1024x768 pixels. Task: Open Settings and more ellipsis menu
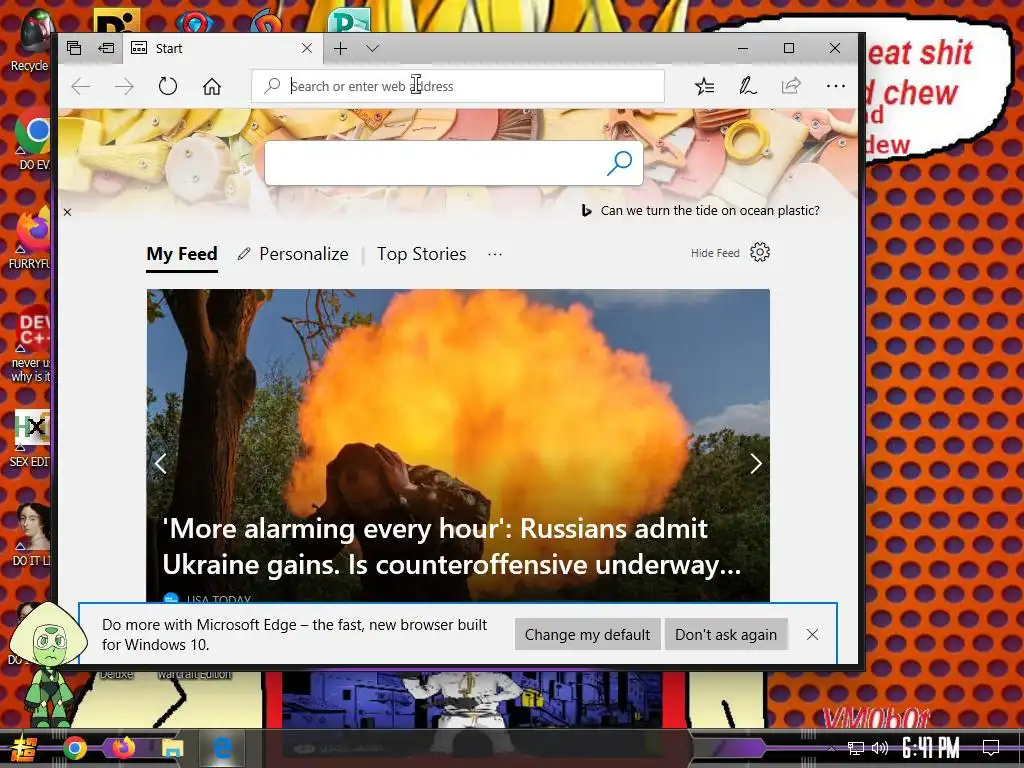click(835, 86)
